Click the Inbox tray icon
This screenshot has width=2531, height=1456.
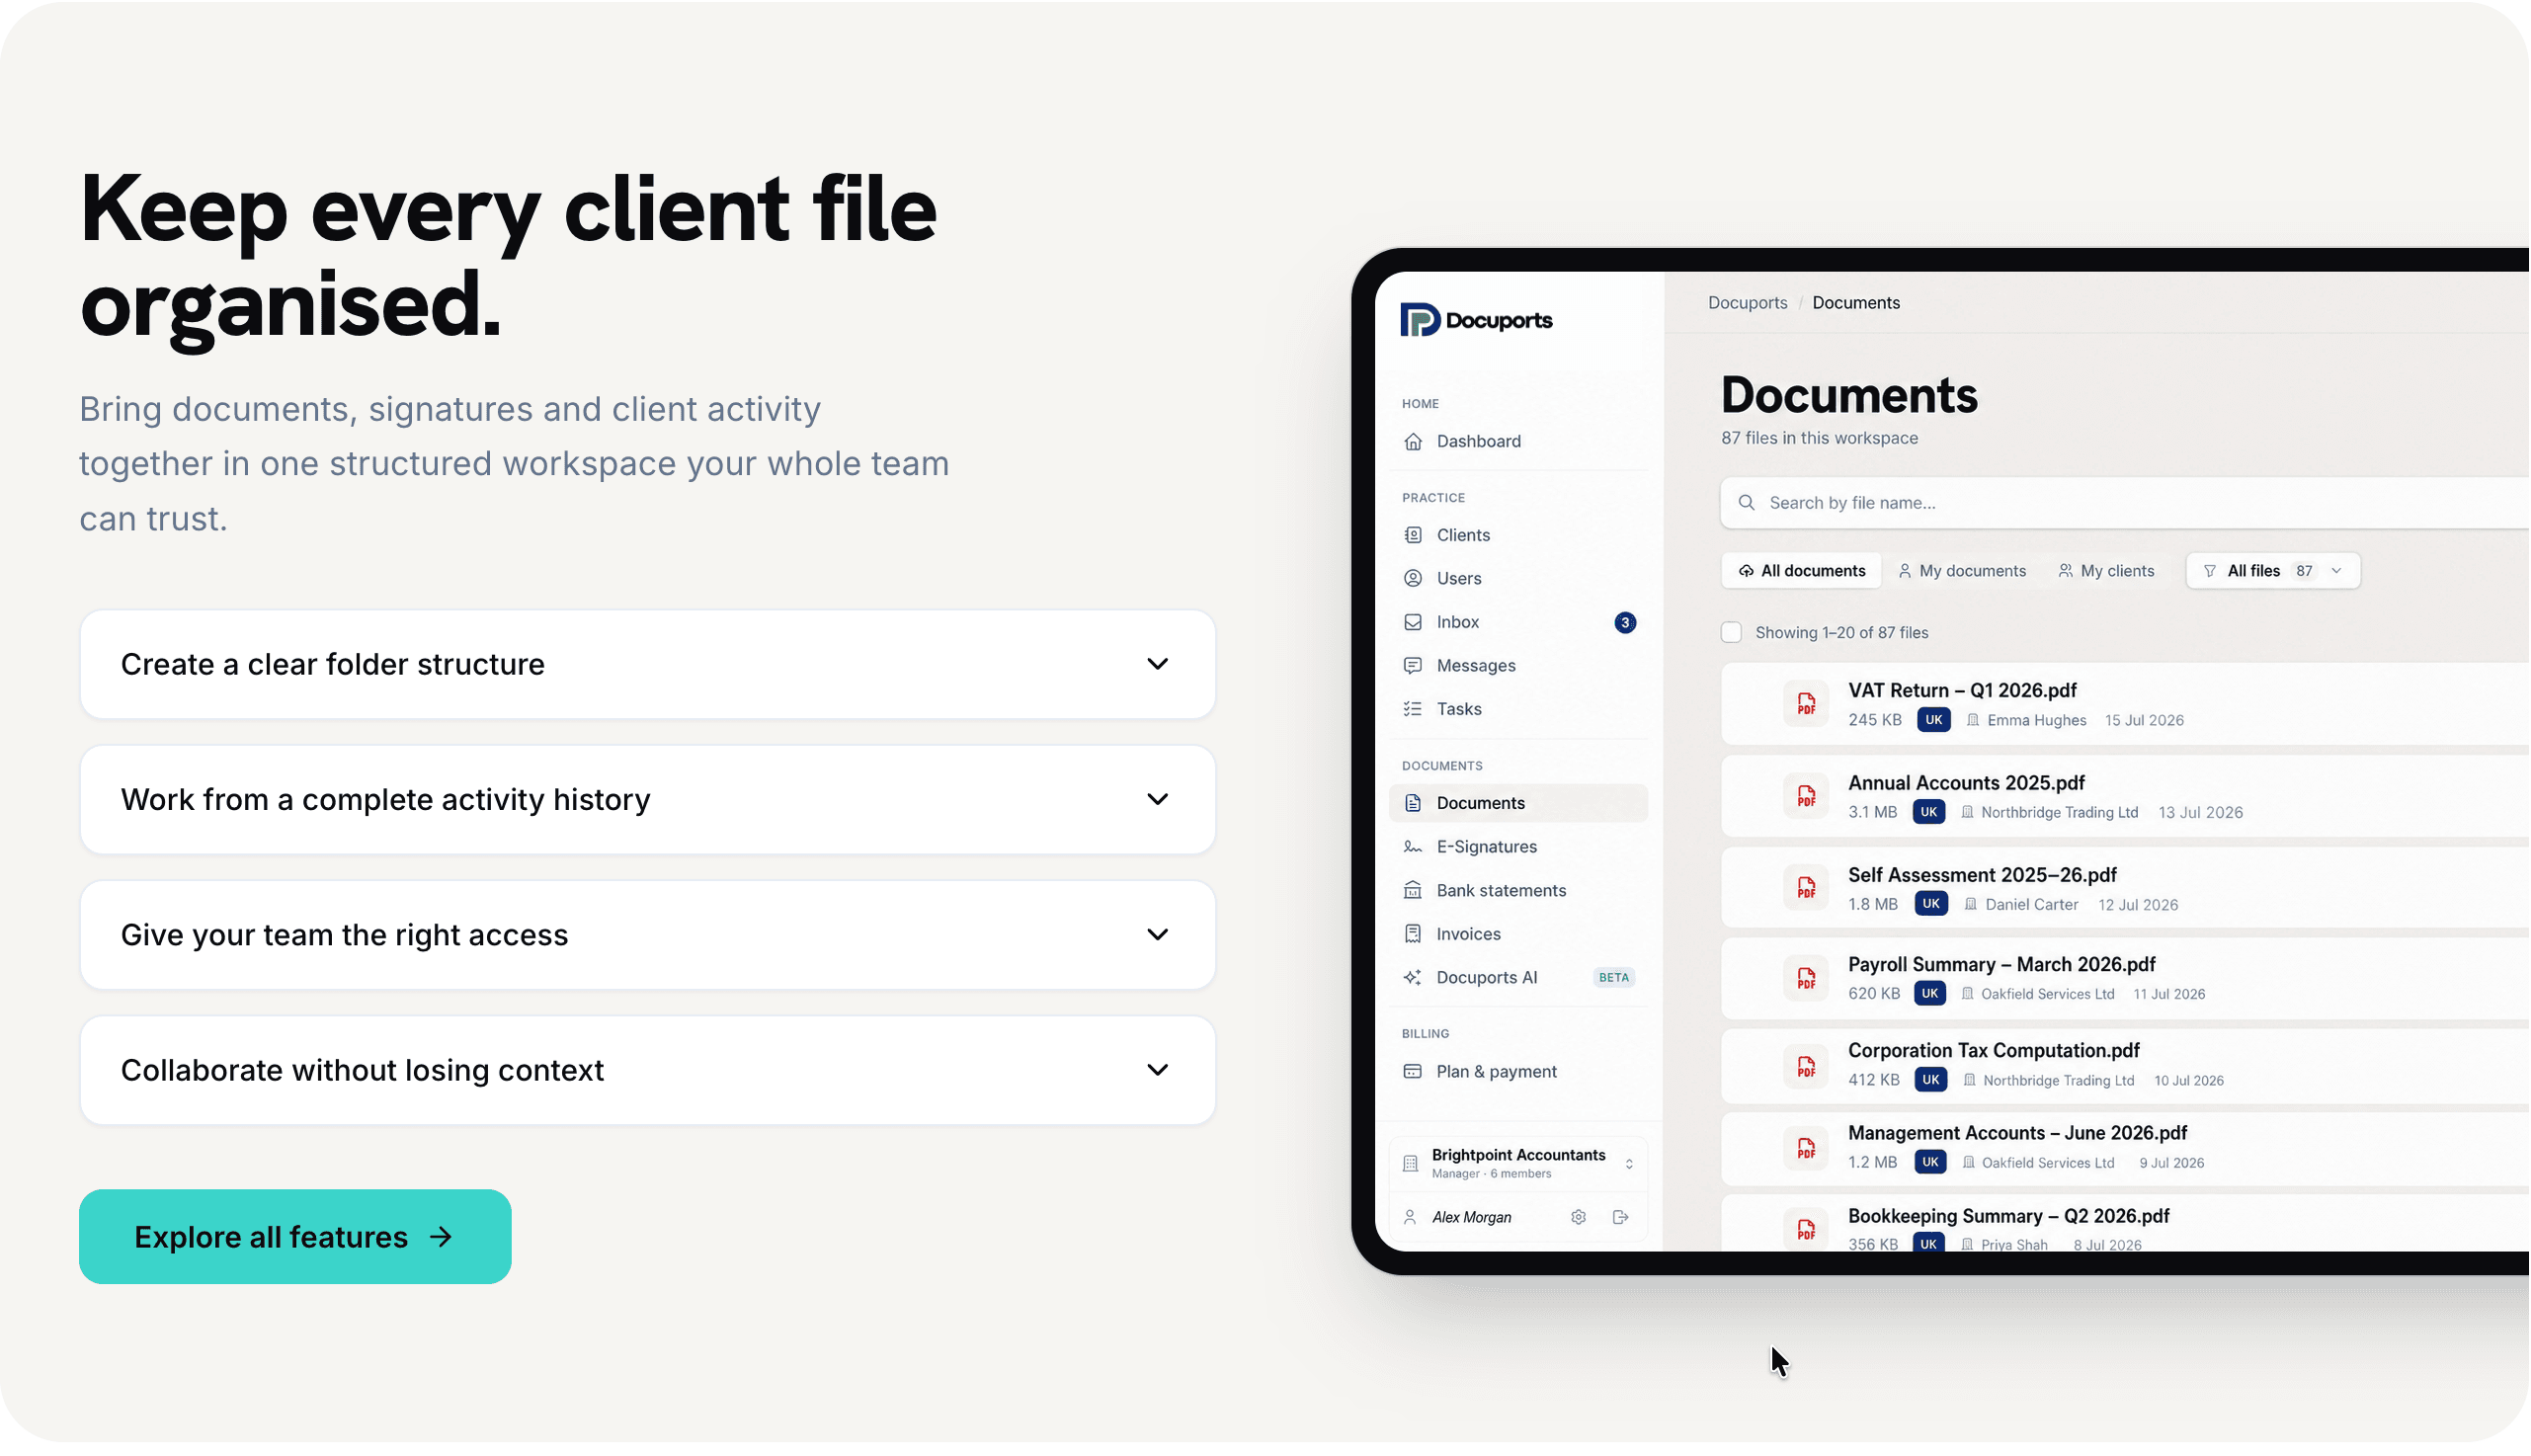[1413, 622]
